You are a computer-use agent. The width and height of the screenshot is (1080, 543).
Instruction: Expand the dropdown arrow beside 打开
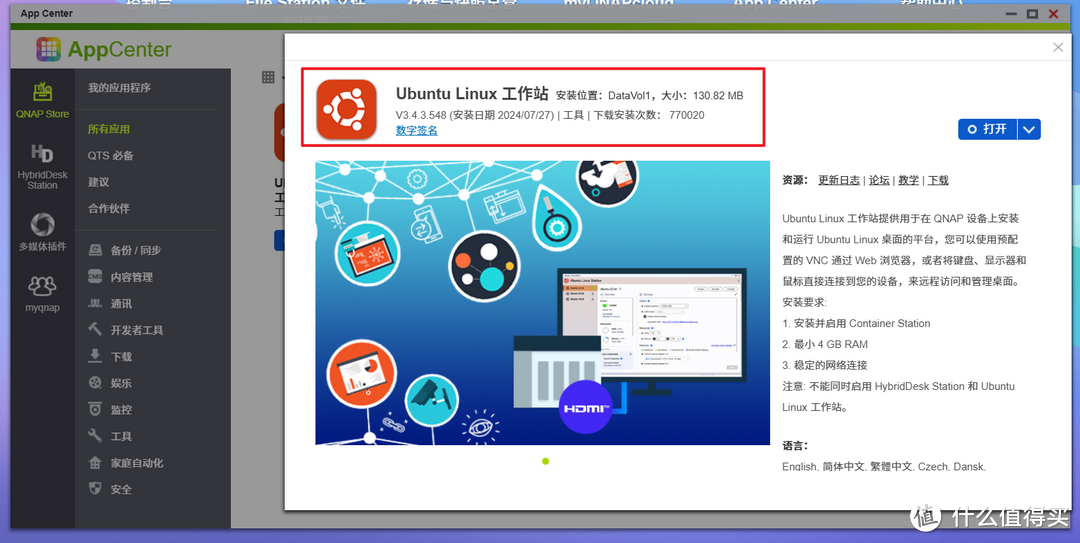(1029, 129)
